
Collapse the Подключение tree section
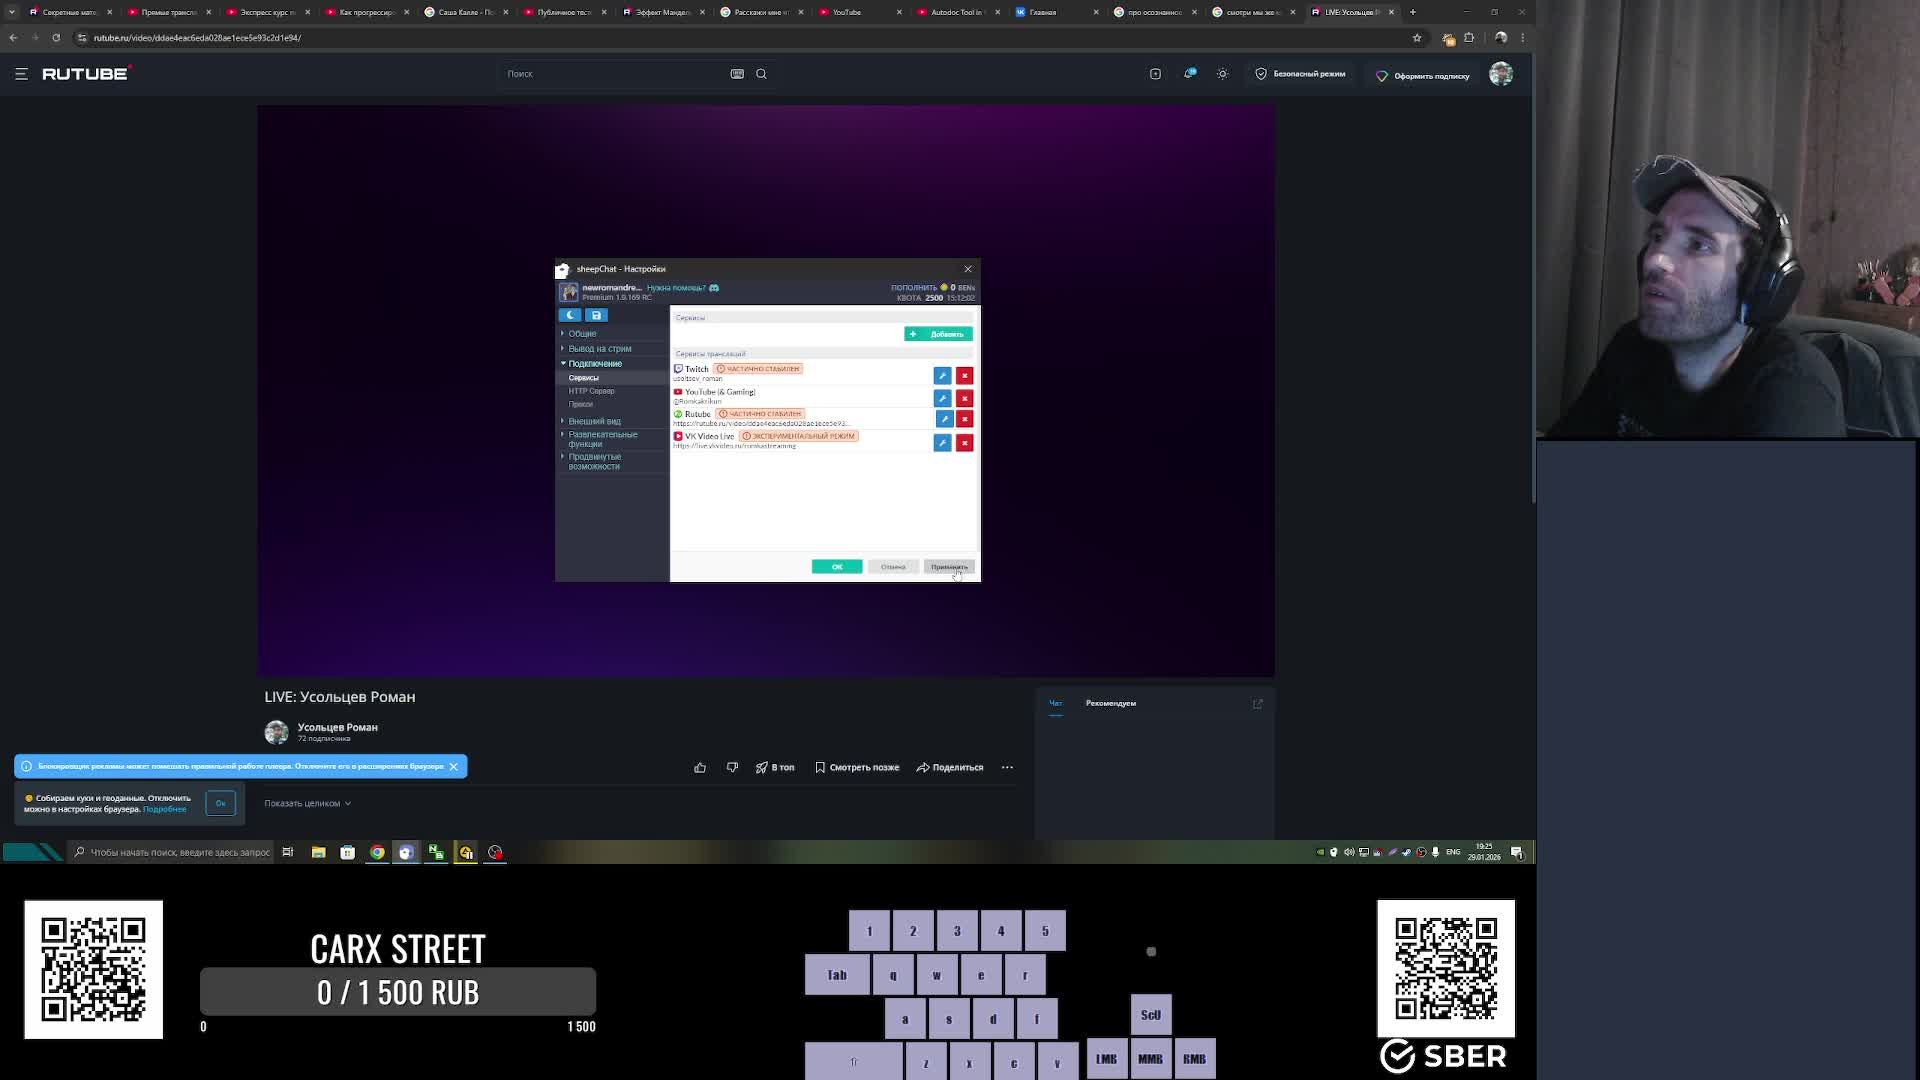coord(594,364)
